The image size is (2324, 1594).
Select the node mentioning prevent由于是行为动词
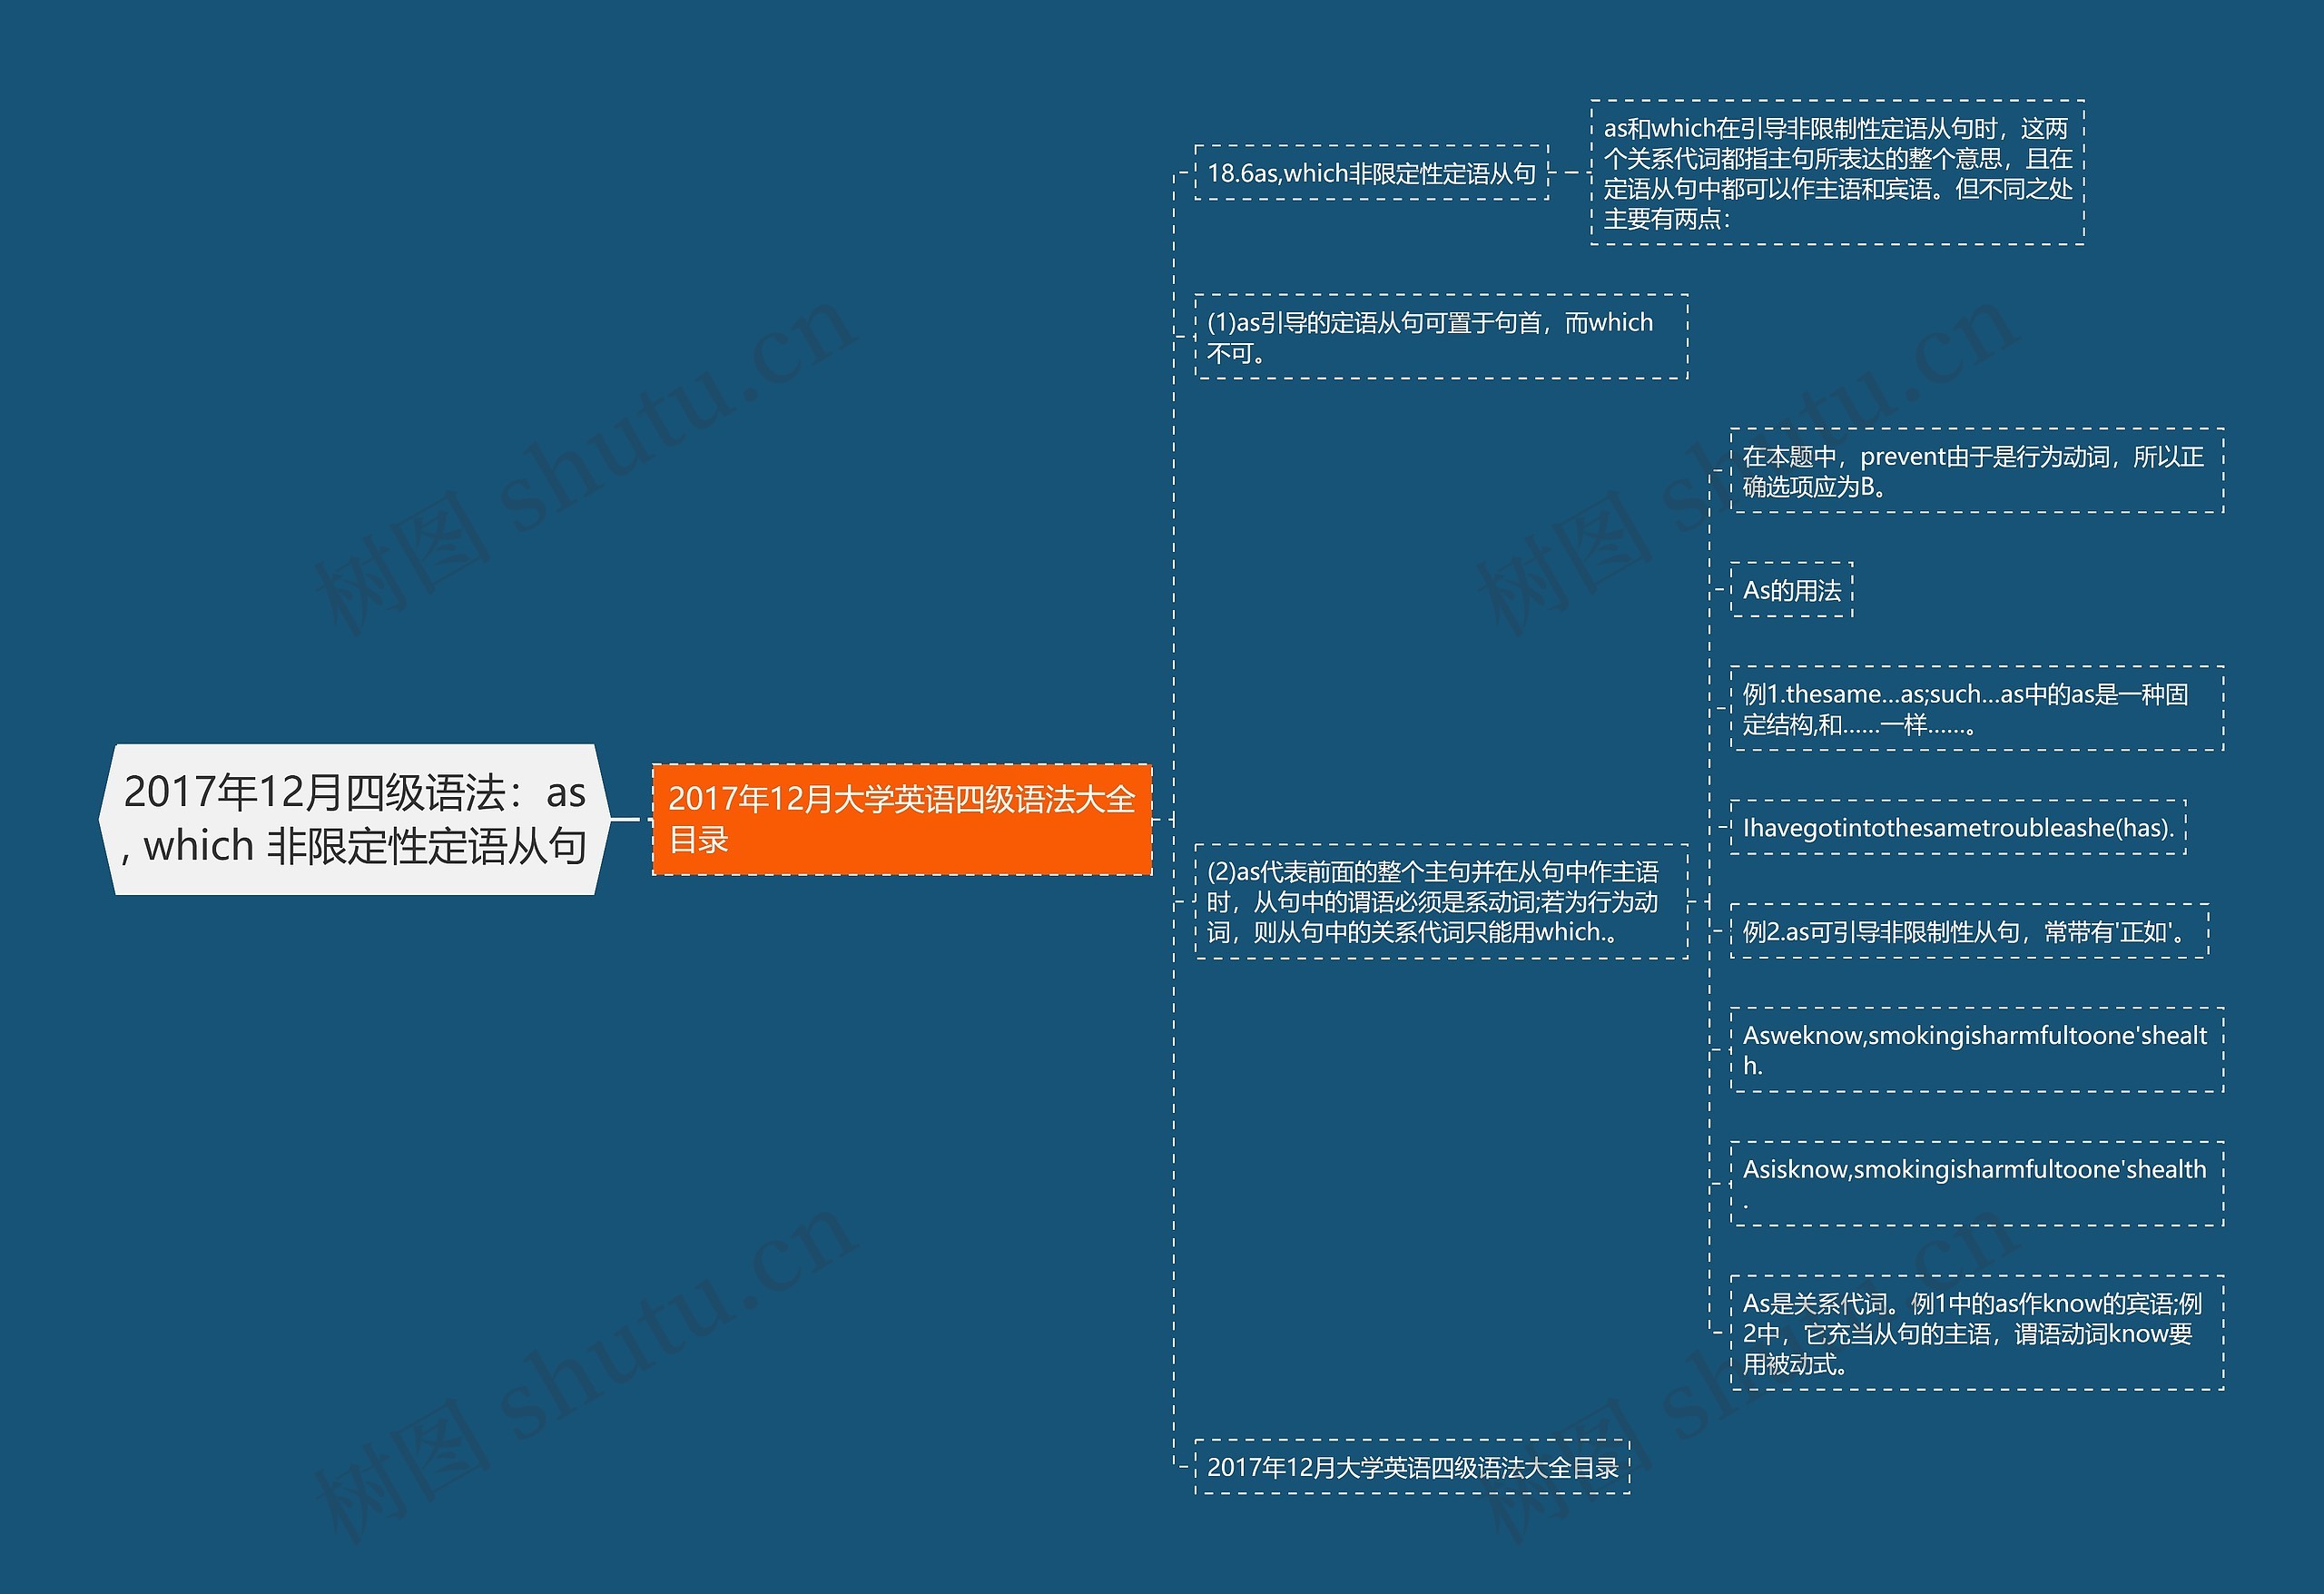pyautogui.click(x=1976, y=471)
